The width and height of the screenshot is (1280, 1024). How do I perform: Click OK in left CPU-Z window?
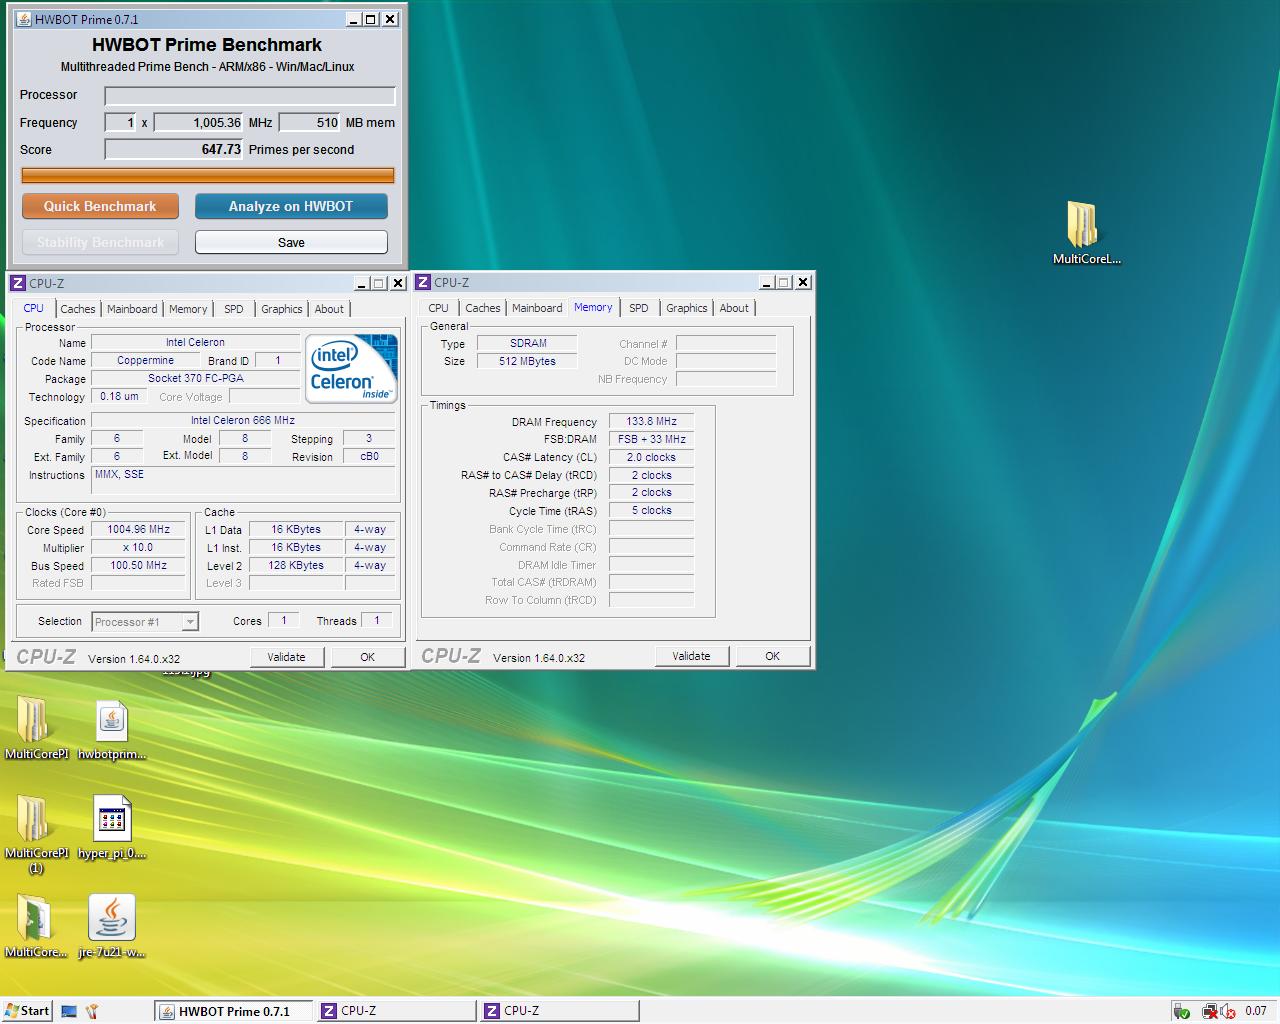click(x=367, y=657)
